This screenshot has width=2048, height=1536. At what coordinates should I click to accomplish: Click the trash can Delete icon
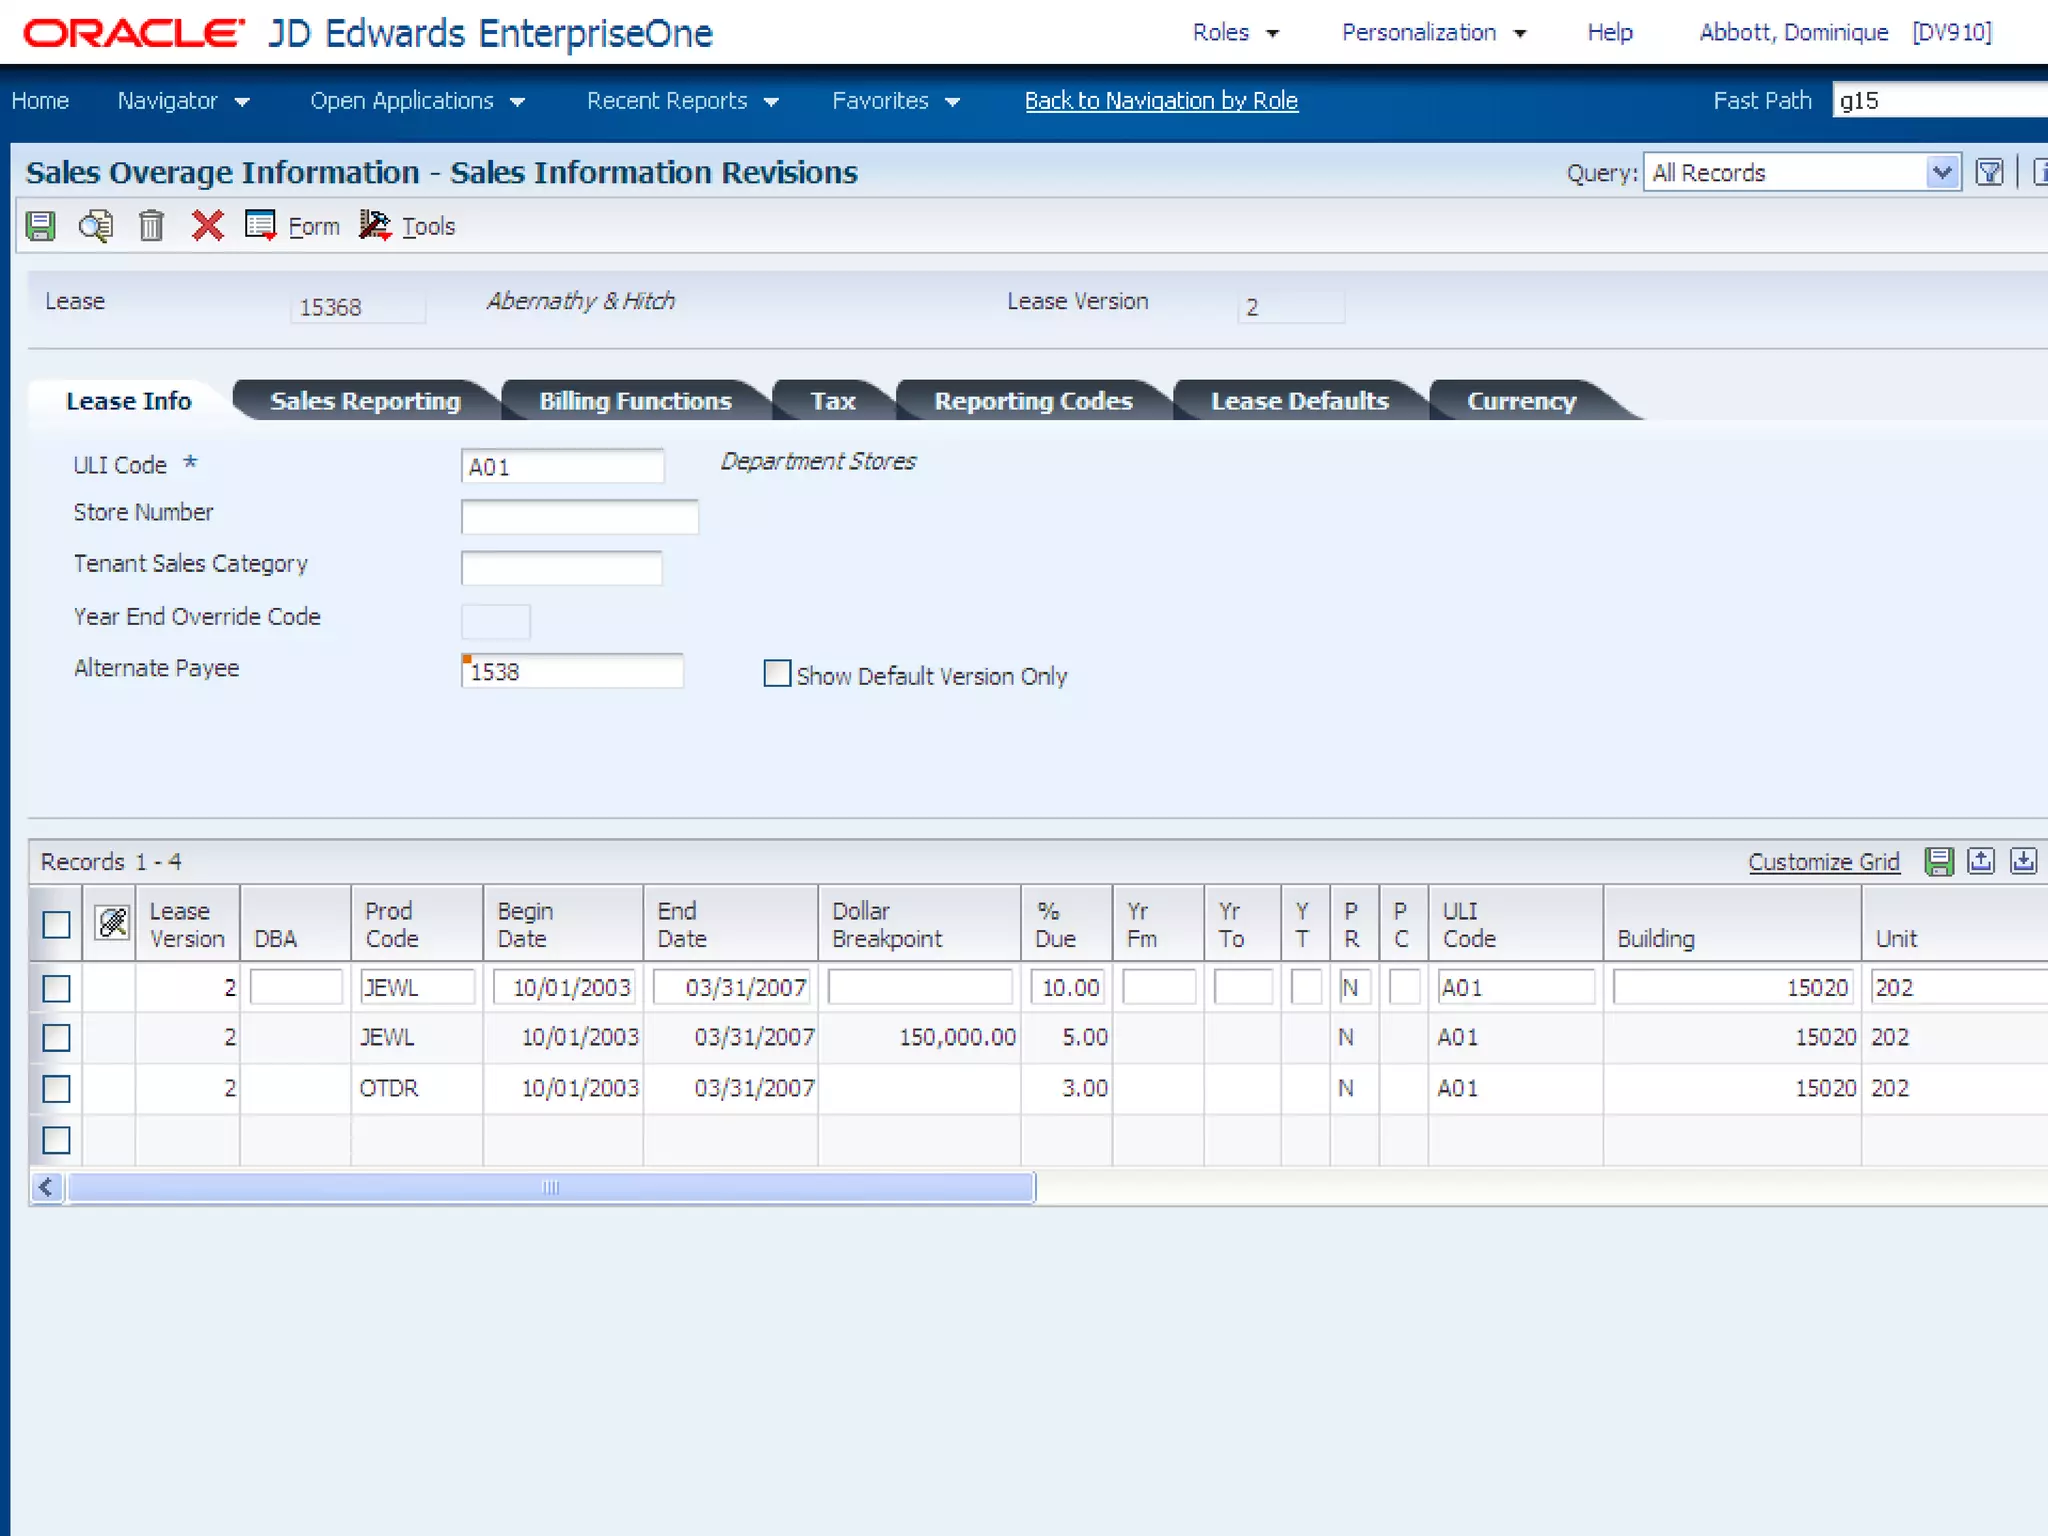coord(151,226)
